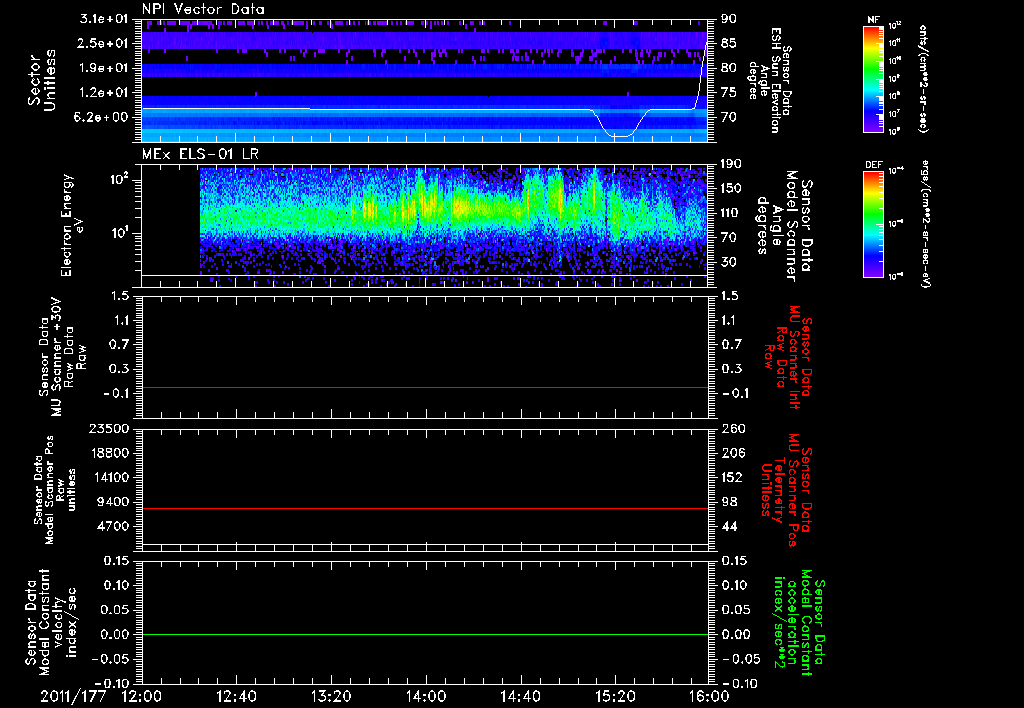Click the 'Sector Unitless' axis label
Image resolution: width=1024 pixels, height=708 pixels.
click(42, 80)
